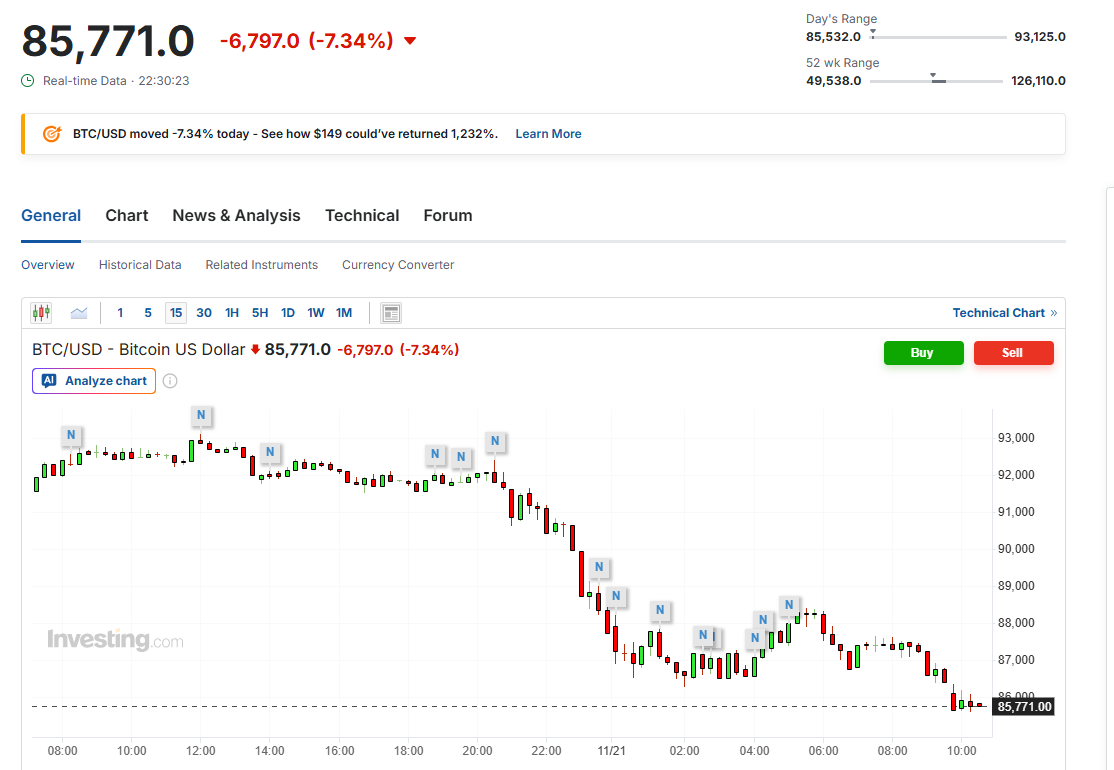Click the 52 wk Range slider bar

coord(937,81)
